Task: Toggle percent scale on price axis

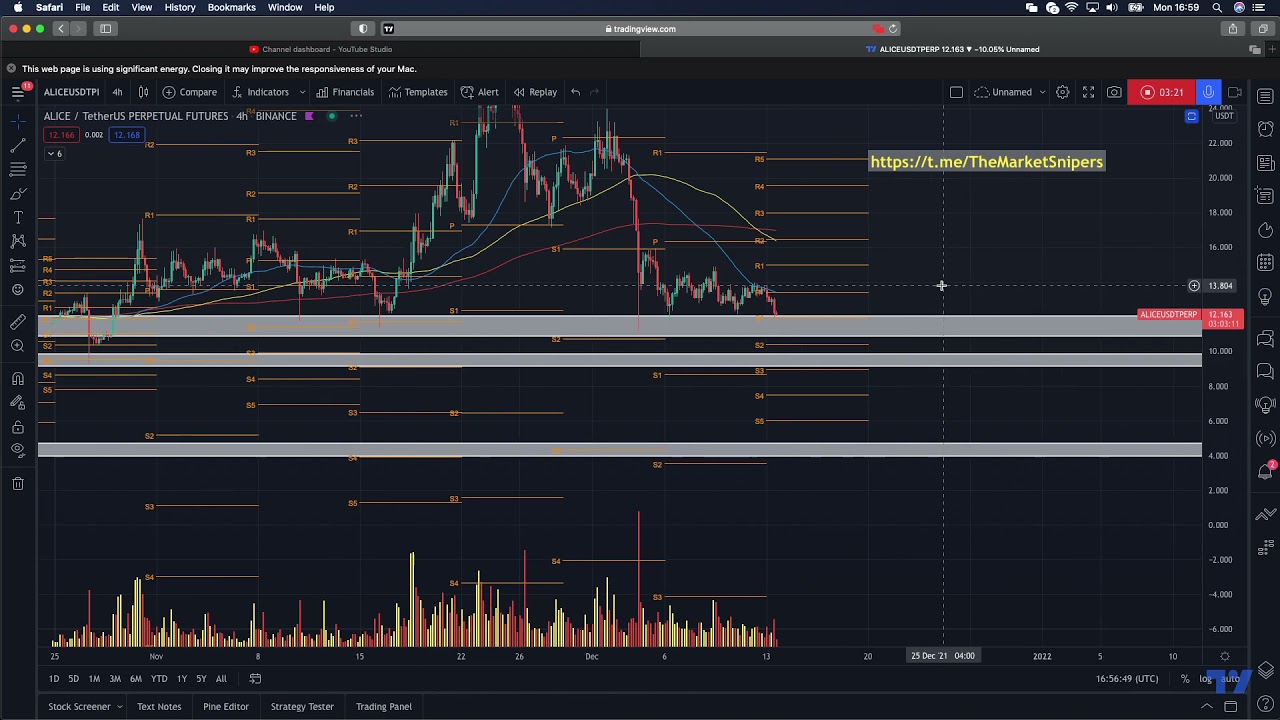Action: (x=1185, y=678)
